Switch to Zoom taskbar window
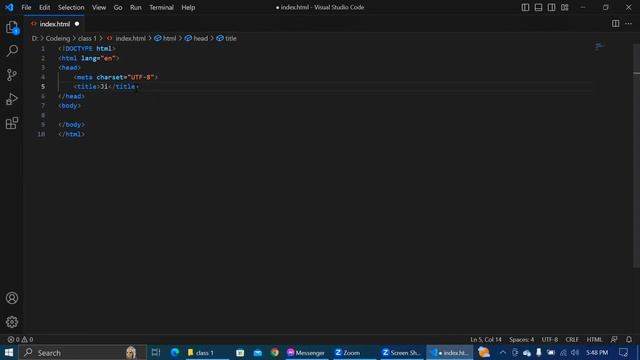This screenshot has width=640, height=360. point(353,353)
